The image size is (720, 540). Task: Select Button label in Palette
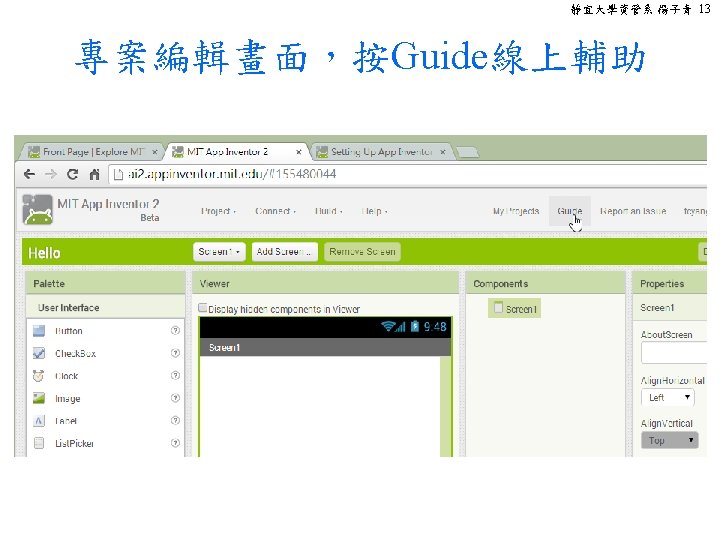point(69,331)
